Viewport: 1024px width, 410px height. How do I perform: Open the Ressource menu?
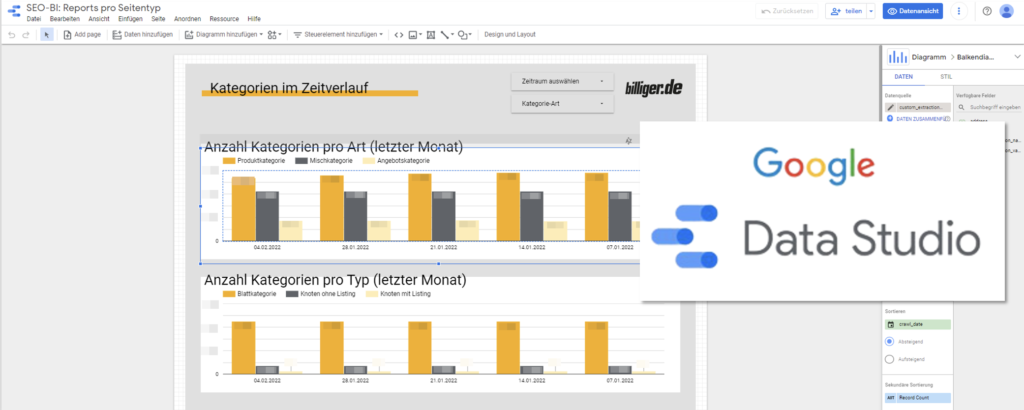(x=224, y=19)
